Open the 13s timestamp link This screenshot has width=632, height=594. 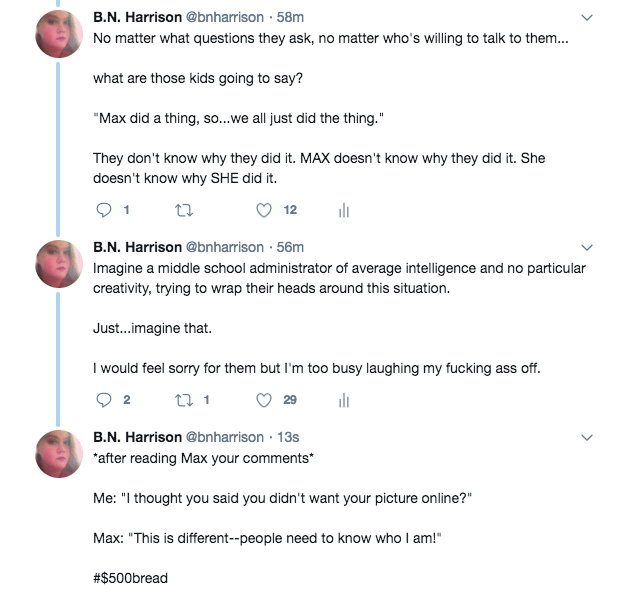289,437
